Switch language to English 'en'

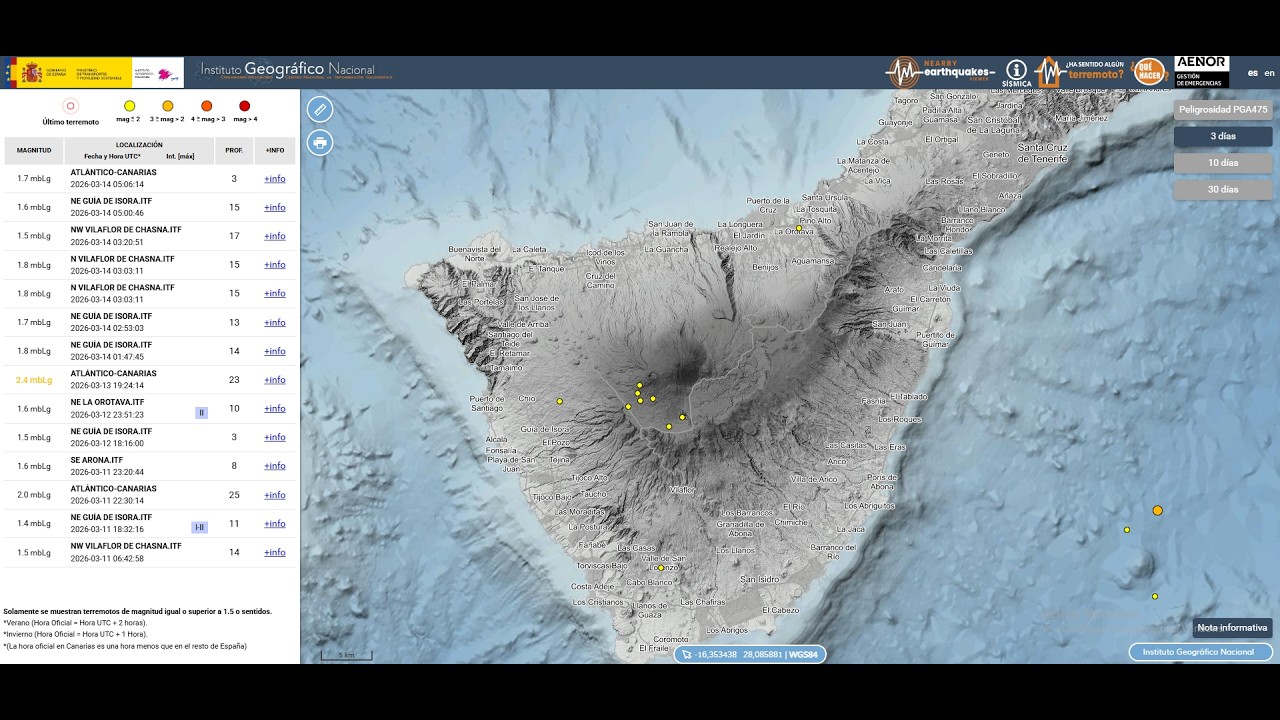click(1269, 73)
